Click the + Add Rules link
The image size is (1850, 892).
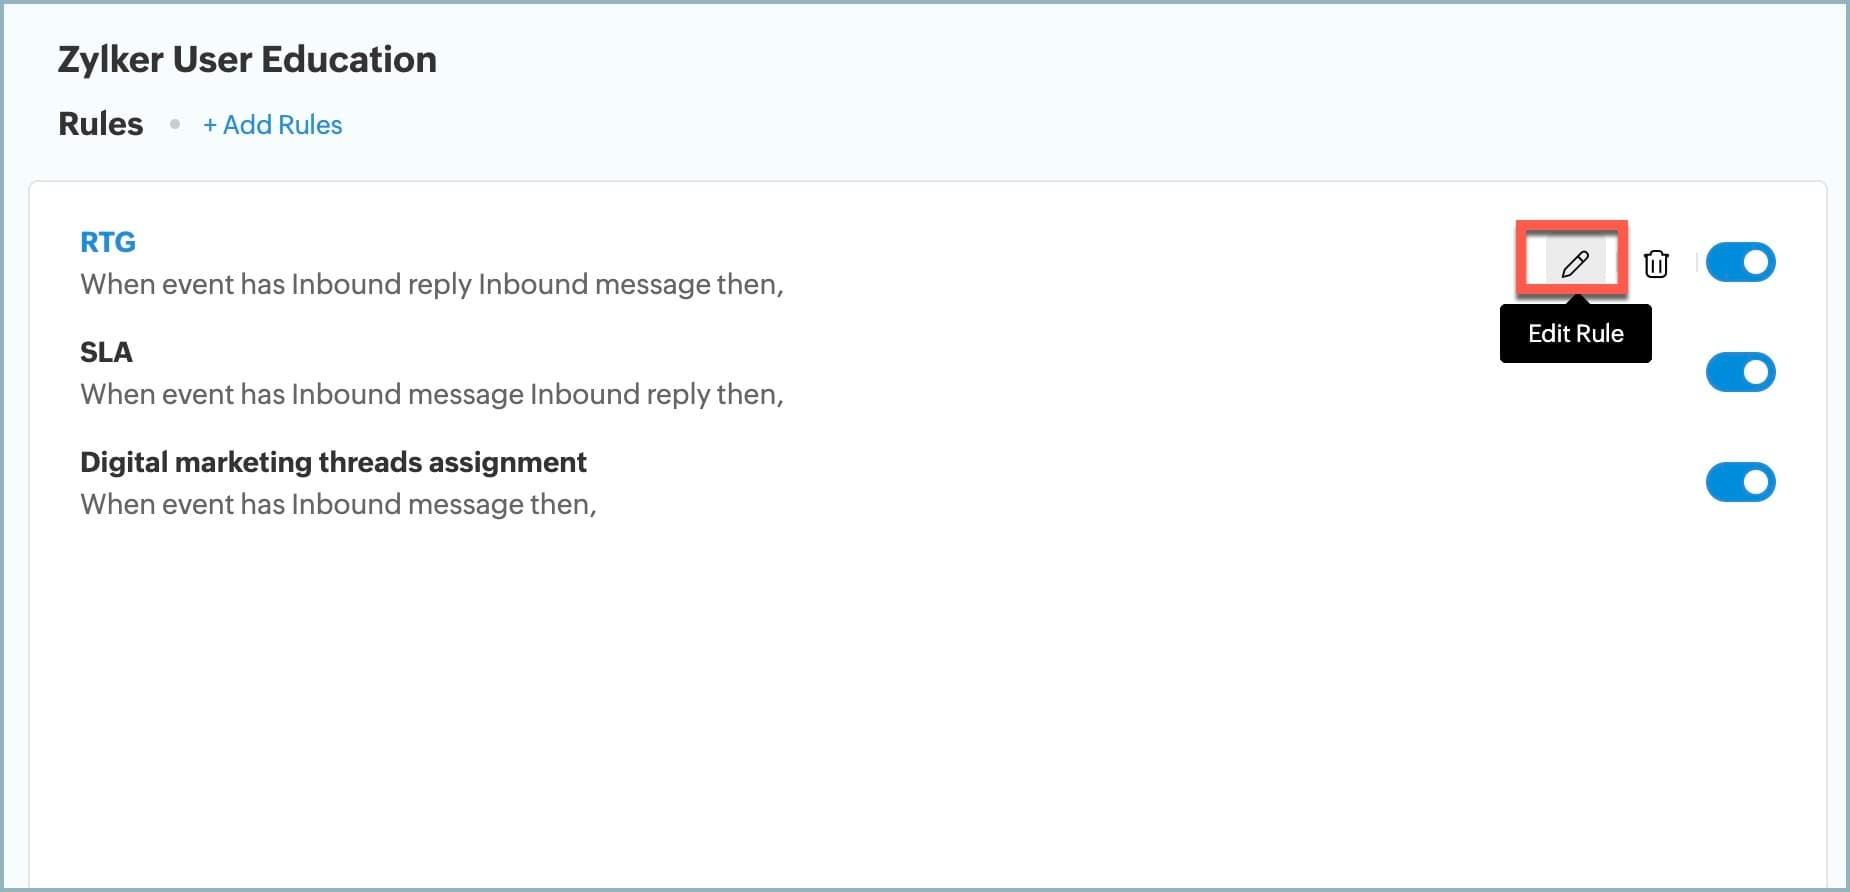click(272, 125)
